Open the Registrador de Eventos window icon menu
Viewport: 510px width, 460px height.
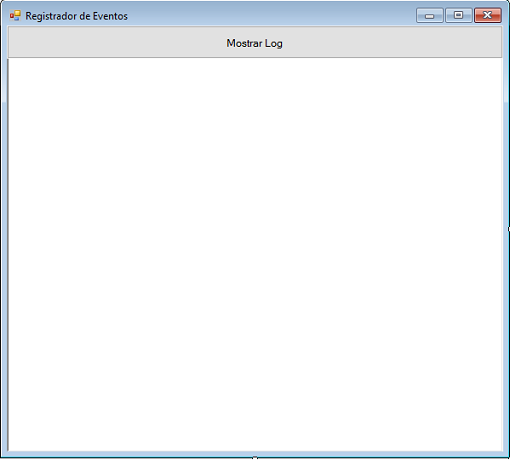(15, 15)
